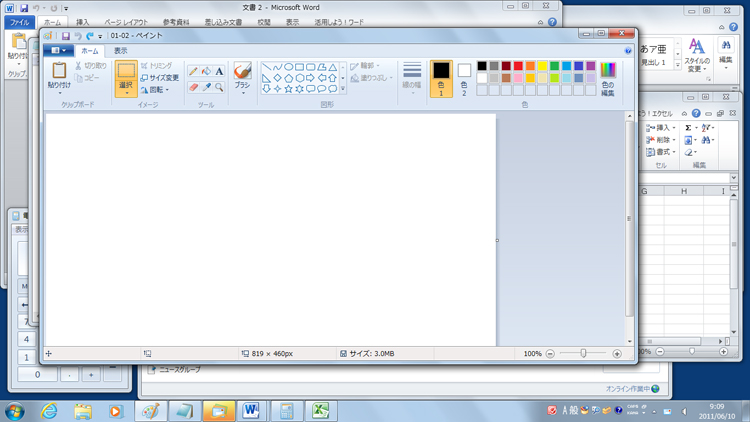
Task: Open the quick access toolbar customize arrow
Action: (x=100, y=36)
